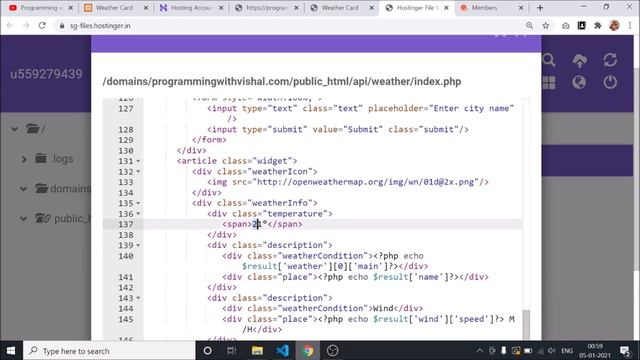Viewport: 640px width, 360px height.
Task: Click the power logout icon
Action: [610, 82]
